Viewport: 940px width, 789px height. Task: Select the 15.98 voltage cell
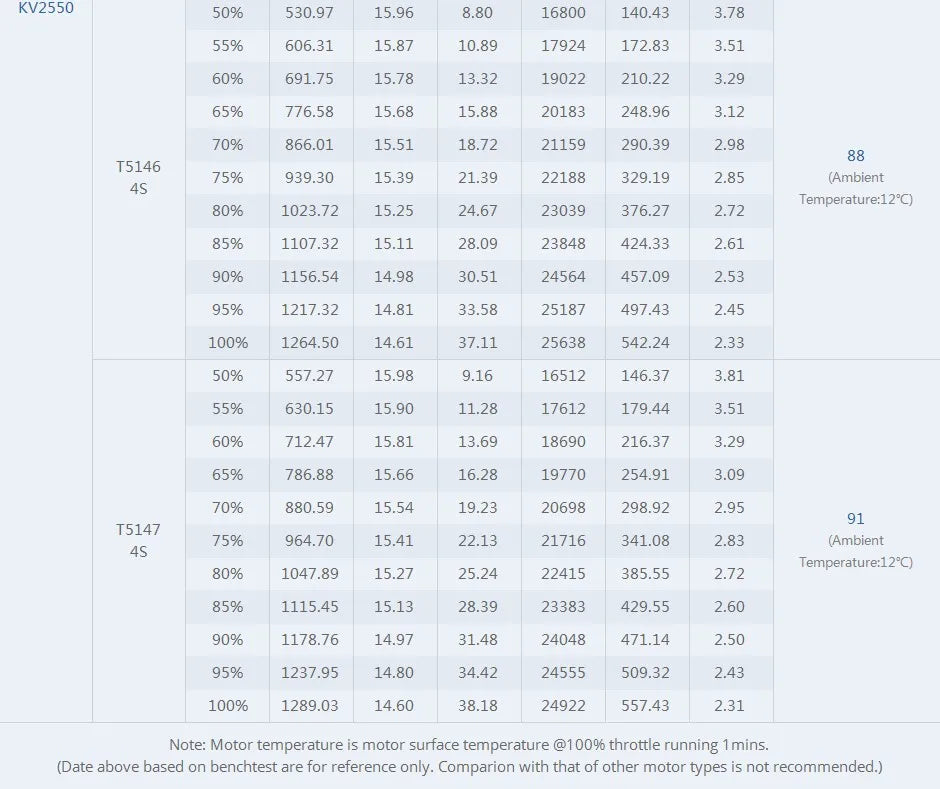click(394, 376)
